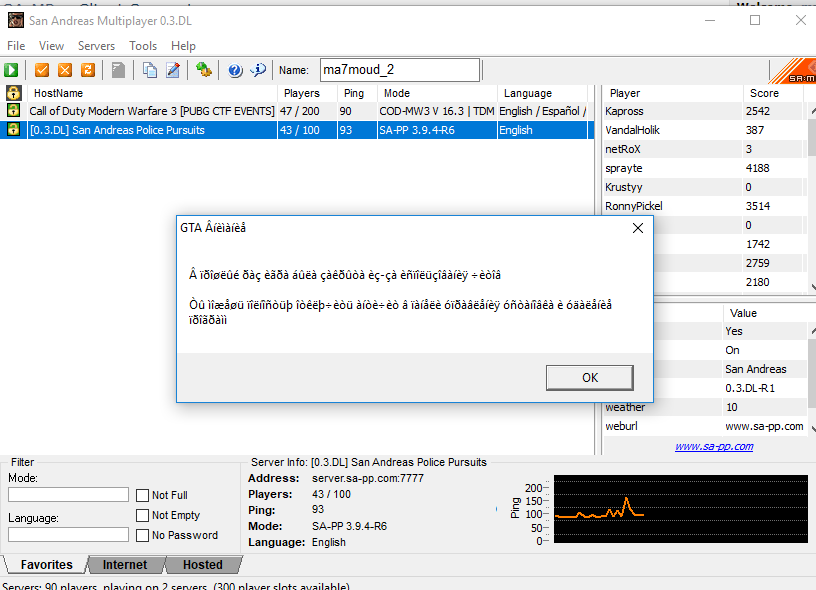Viewport: 816px width, 590px height.
Task: Click the lock icon column header
Action: 14,93
